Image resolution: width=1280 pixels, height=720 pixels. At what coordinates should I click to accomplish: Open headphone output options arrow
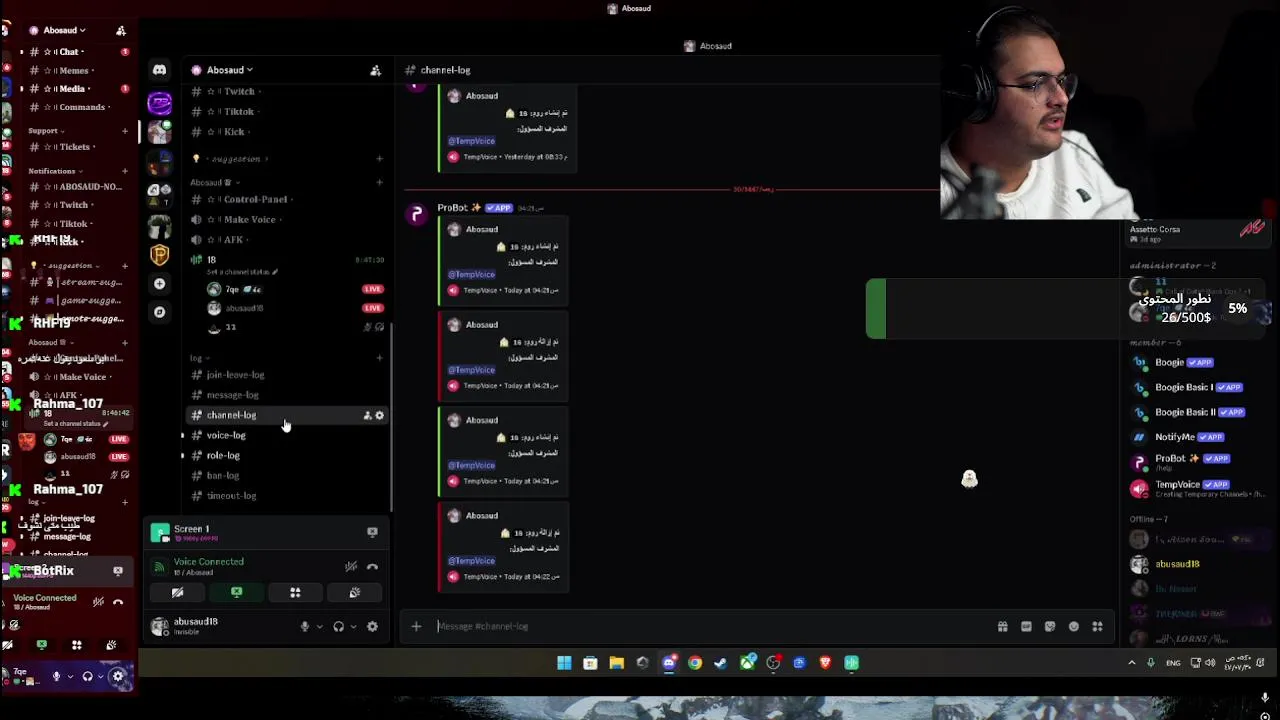tap(353, 627)
